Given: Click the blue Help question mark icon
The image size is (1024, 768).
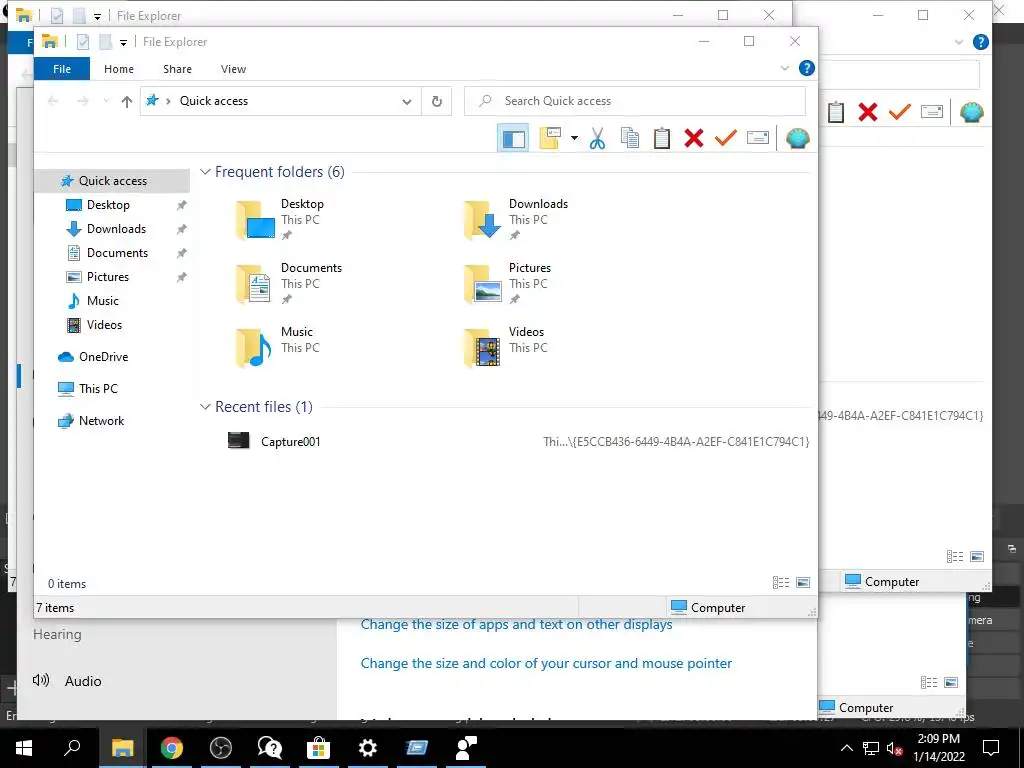Looking at the screenshot, I should point(807,68).
